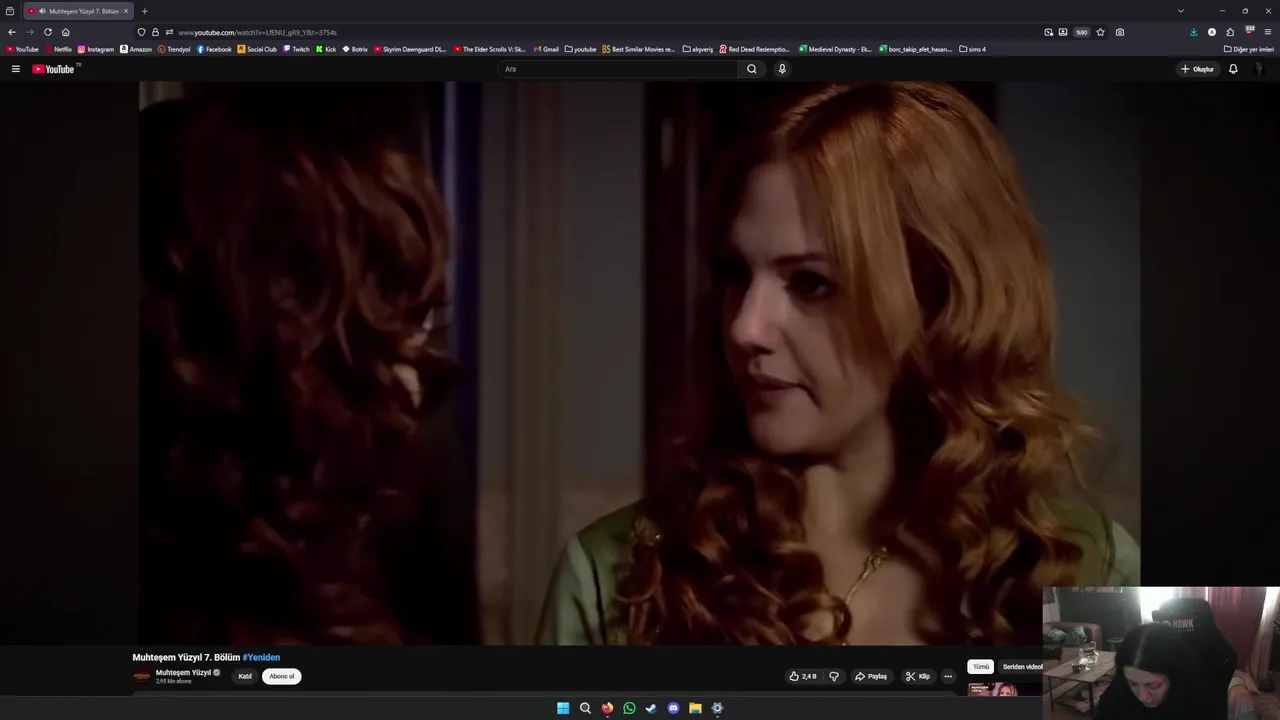The height and width of the screenshot is (720, 1280).
Task: Open Steam from the taskbar
Action: tap(651, 708)
